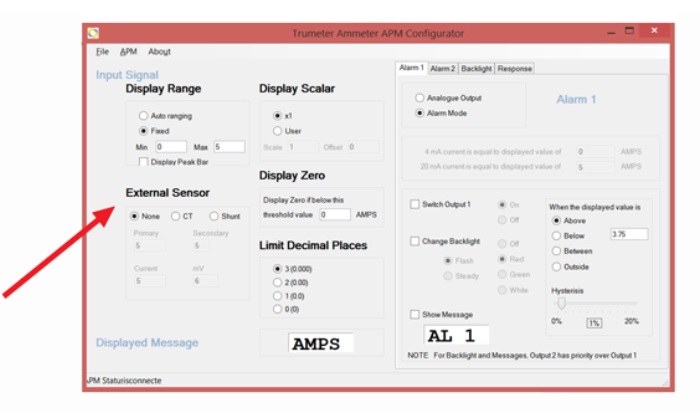The image size is (700, 411).
Task: Click the AL 1 alarm message box
Action: [x=456, y=336]
